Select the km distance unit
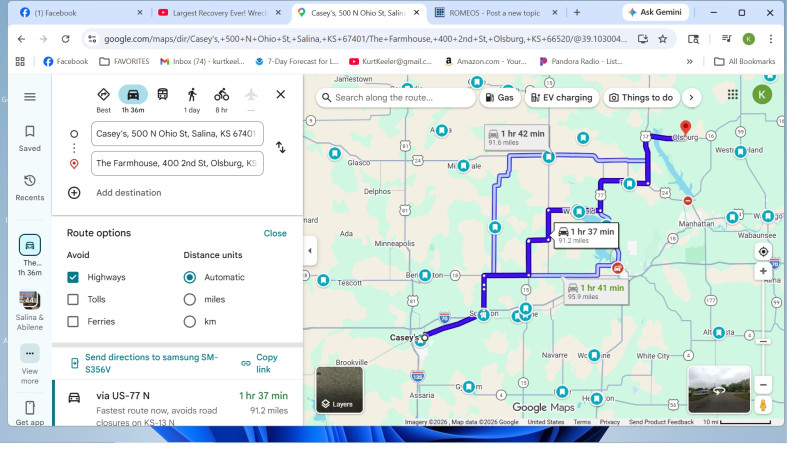Viewport: 800px width, 457px height. pos(190,322)
